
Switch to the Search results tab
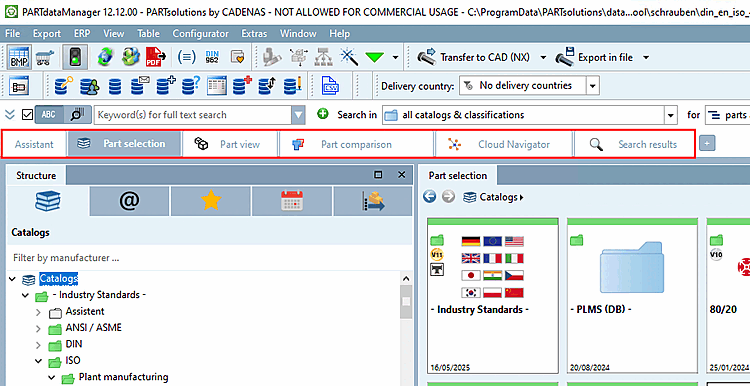[634, 144]
